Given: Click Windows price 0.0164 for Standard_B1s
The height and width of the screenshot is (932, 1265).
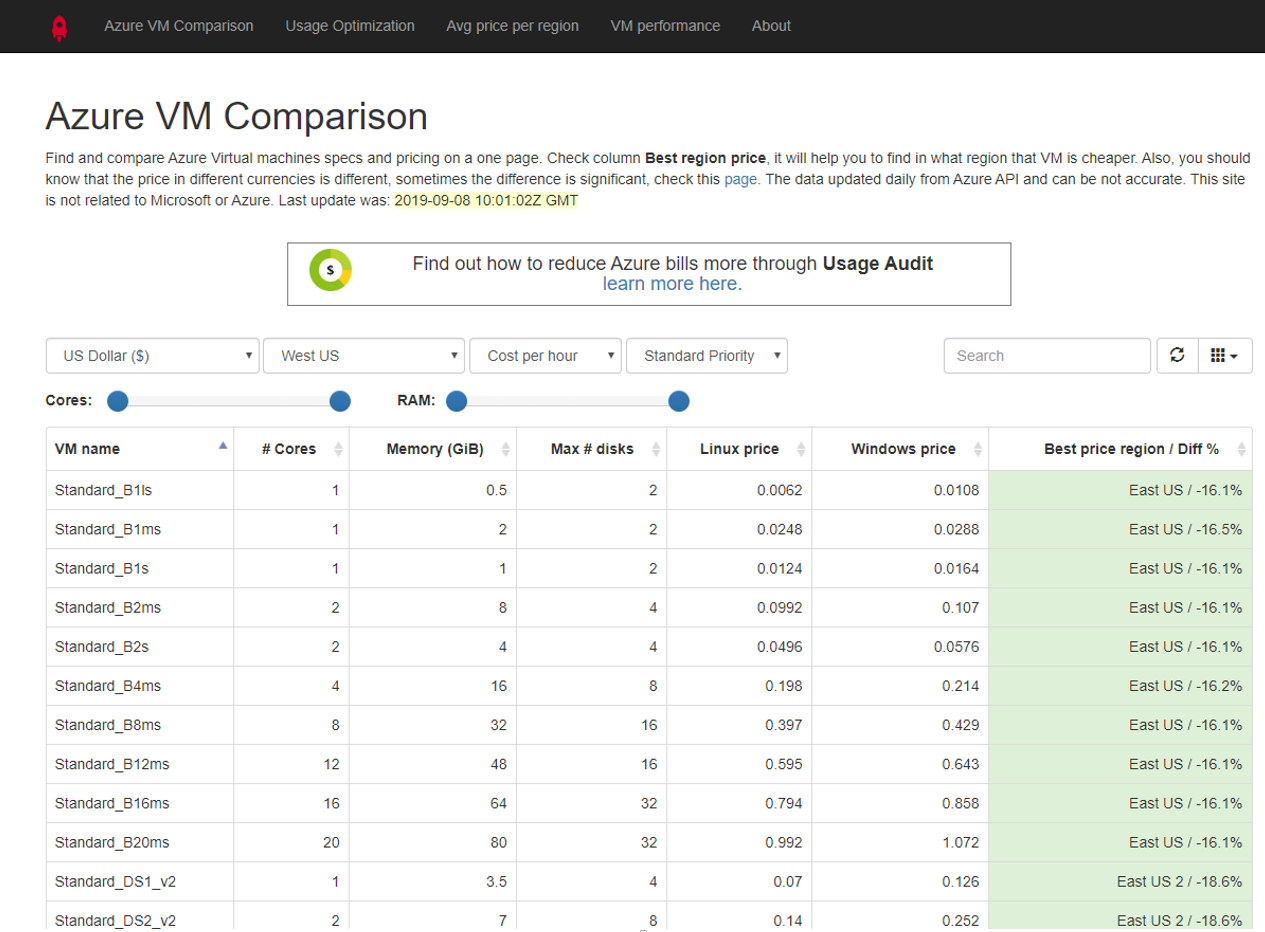Looking at the screenshot, I should click(x=957, y=568).
